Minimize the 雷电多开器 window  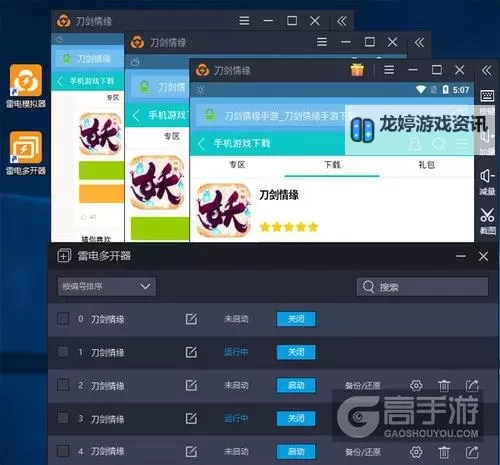point(461,256)
